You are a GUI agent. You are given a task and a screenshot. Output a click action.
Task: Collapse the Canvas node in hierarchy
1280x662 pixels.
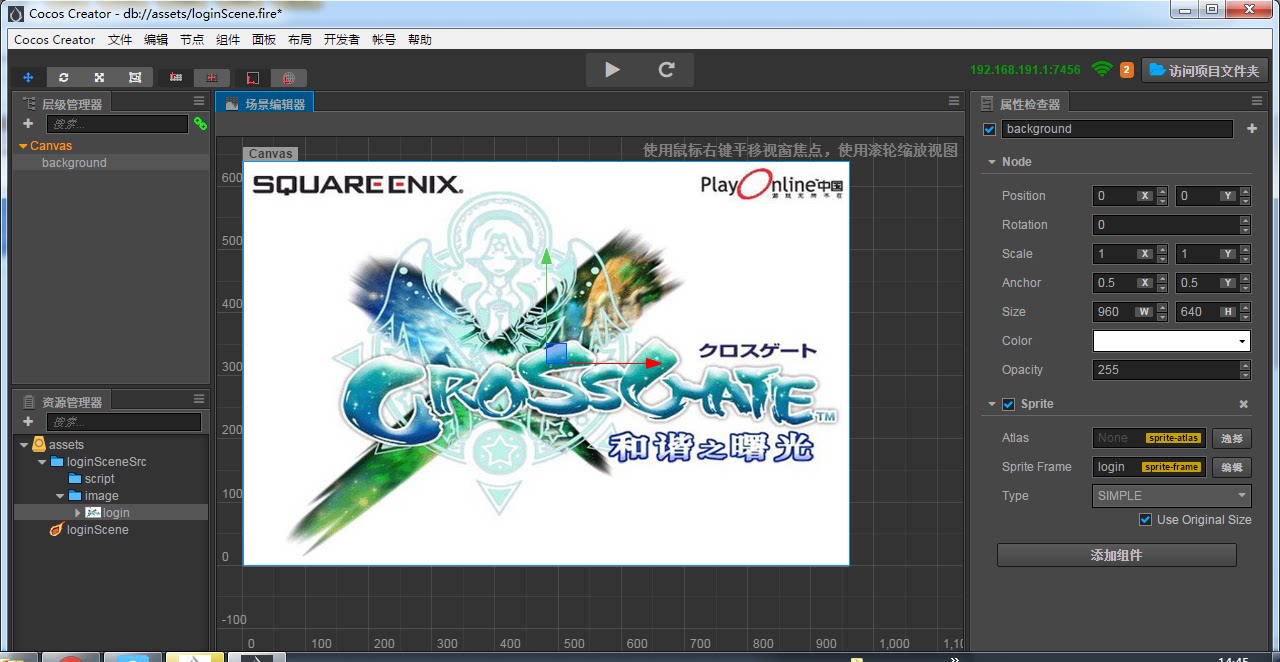click(x=23, y=146)
